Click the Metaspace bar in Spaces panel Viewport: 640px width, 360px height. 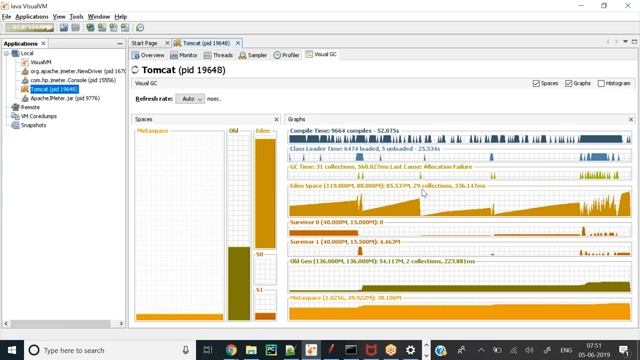pos(180,317)
